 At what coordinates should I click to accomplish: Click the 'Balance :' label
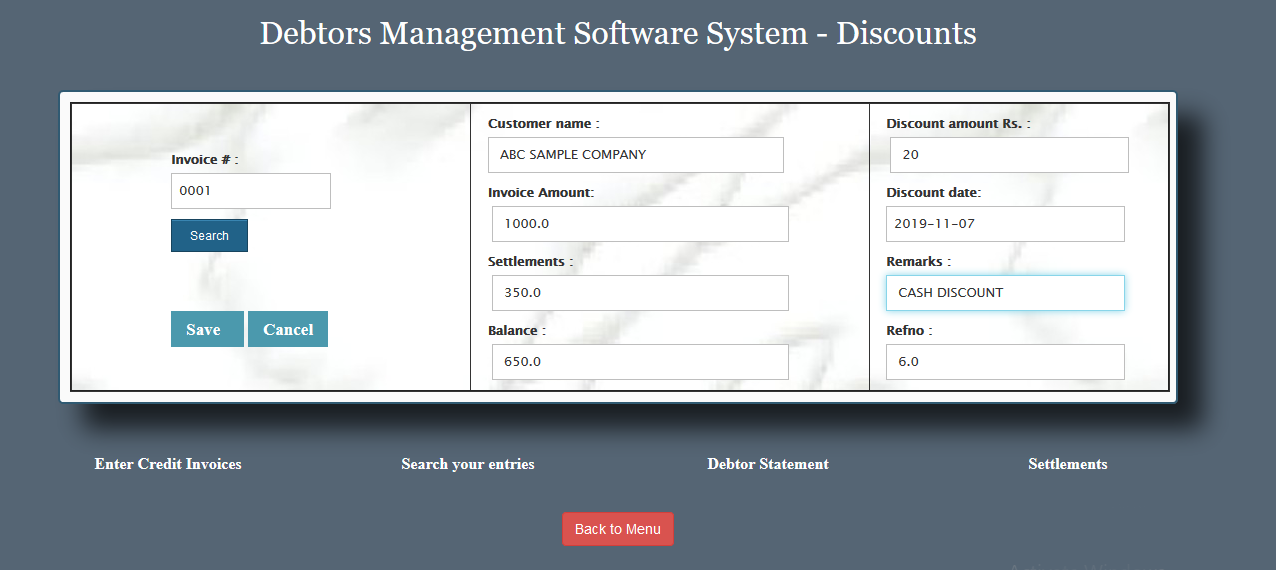(517, 331)
